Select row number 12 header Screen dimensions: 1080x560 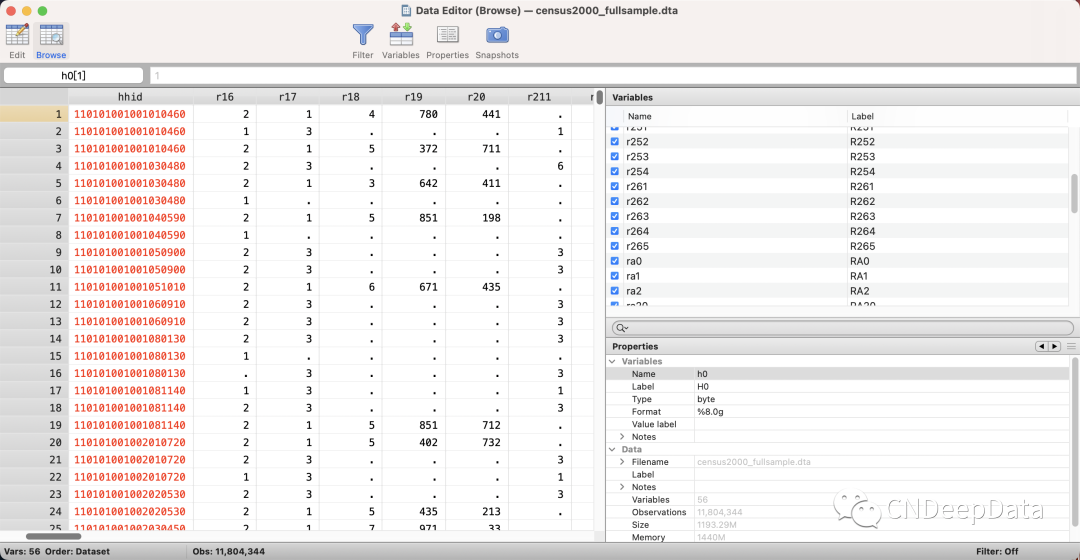tap(34, 304)
